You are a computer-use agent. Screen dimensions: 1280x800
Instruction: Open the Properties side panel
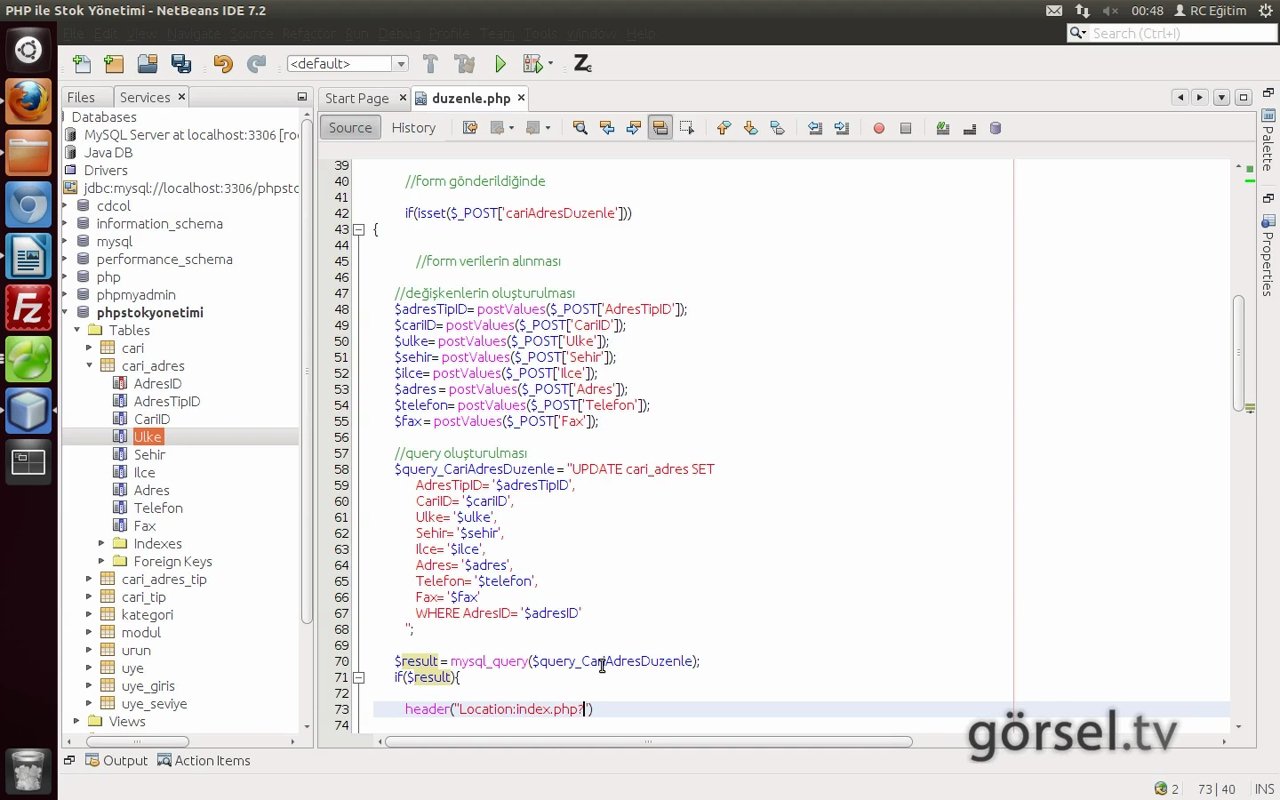click(1268, 254)
